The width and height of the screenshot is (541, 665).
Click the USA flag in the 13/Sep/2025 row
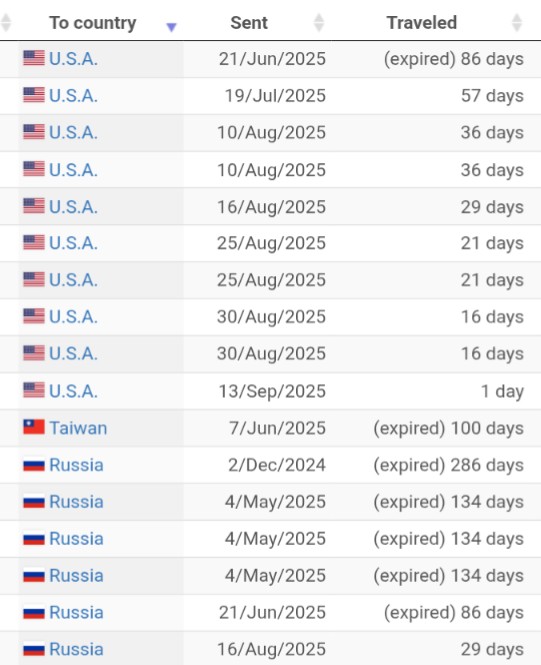[34, 390]
